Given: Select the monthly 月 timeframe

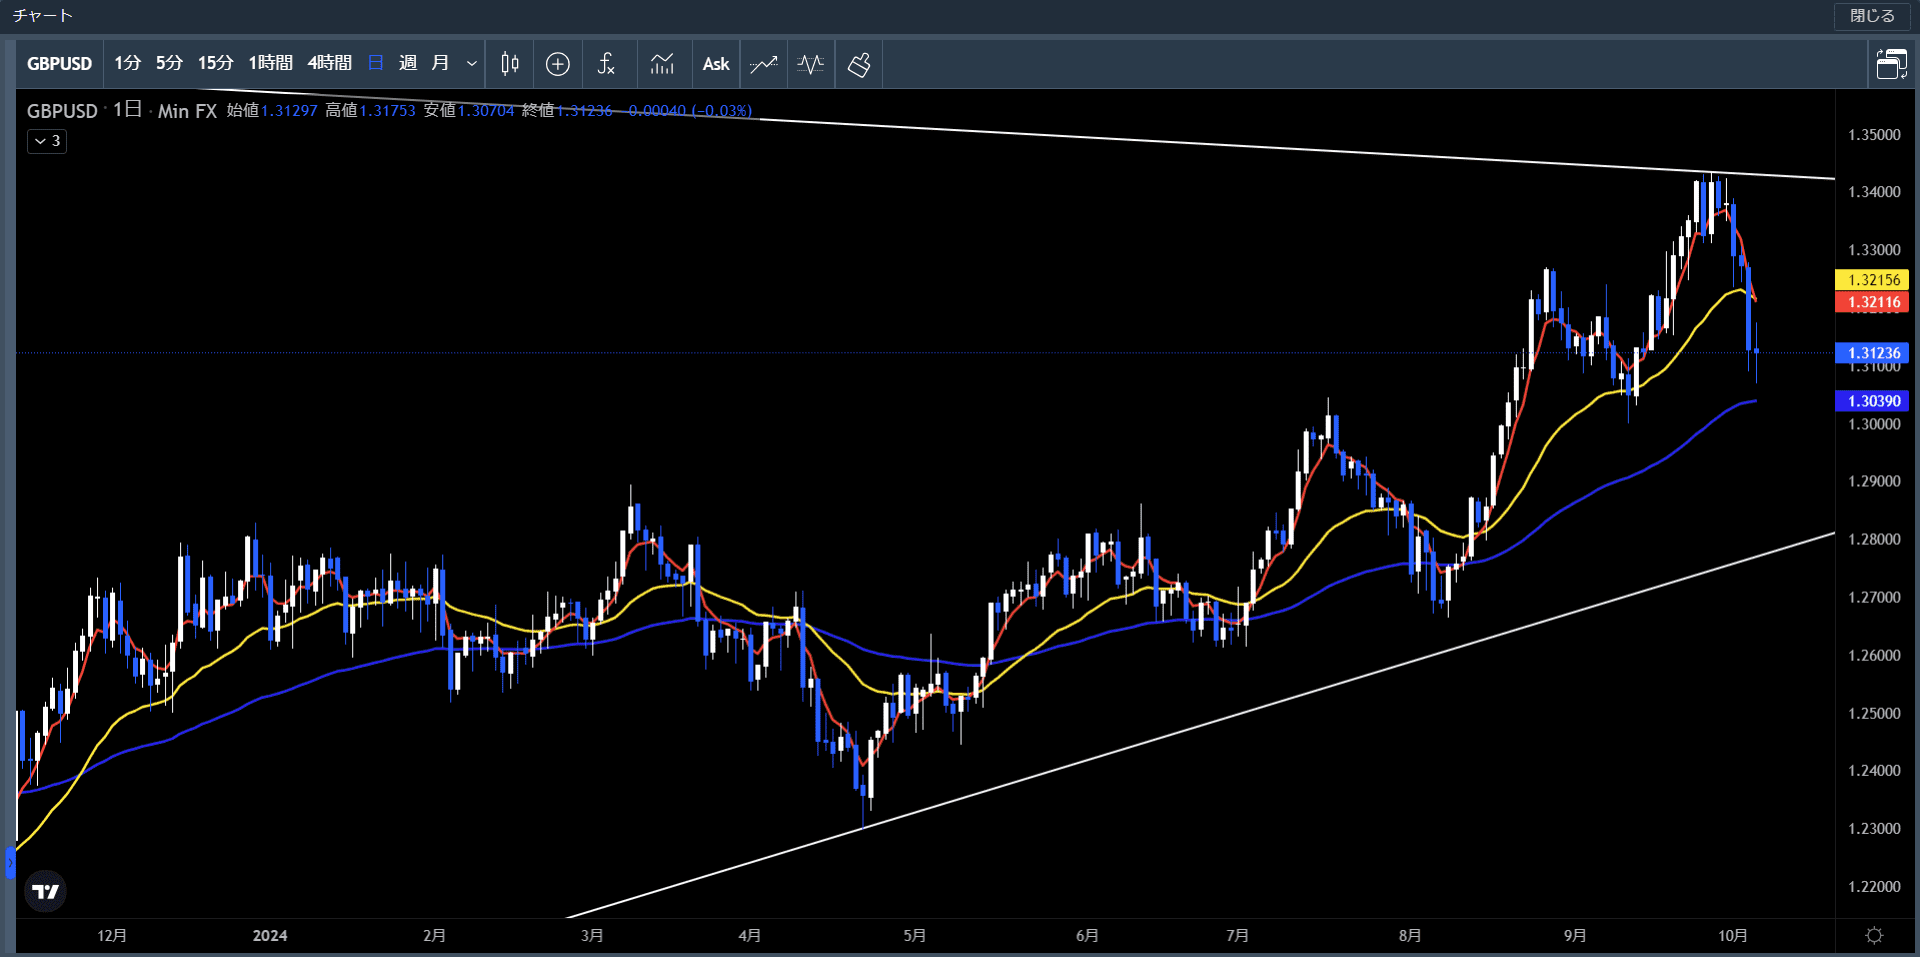Looking at the screenshot, I should click(440, 63).
